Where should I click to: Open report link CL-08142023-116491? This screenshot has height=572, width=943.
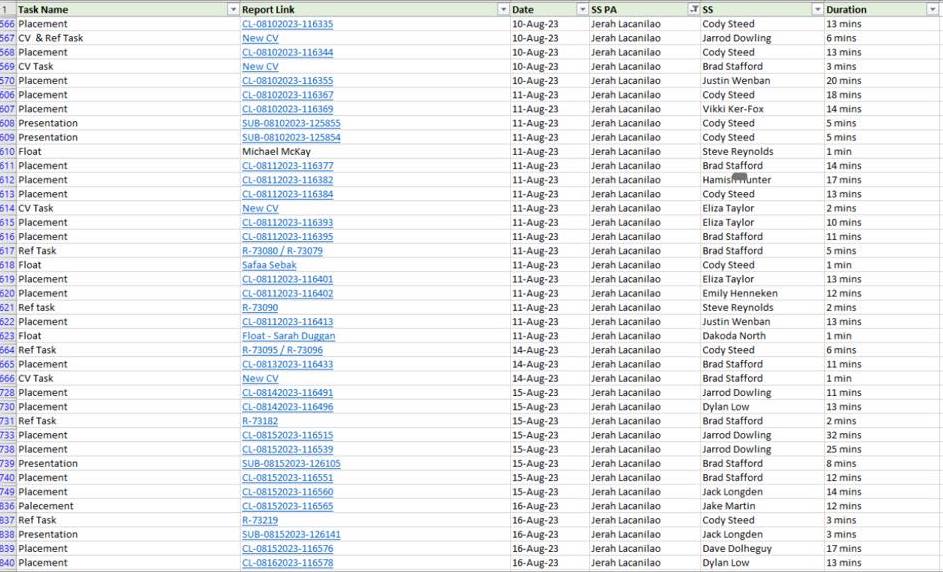[287, 393]
